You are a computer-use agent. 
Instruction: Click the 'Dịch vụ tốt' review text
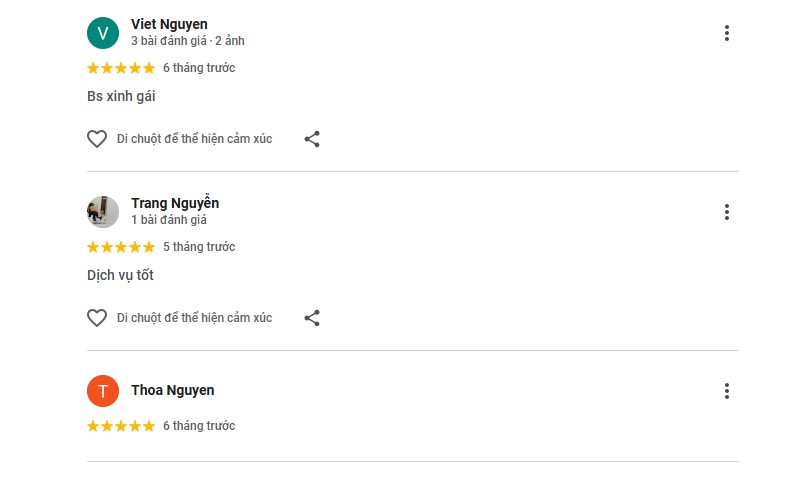click(x=120, y=275)
